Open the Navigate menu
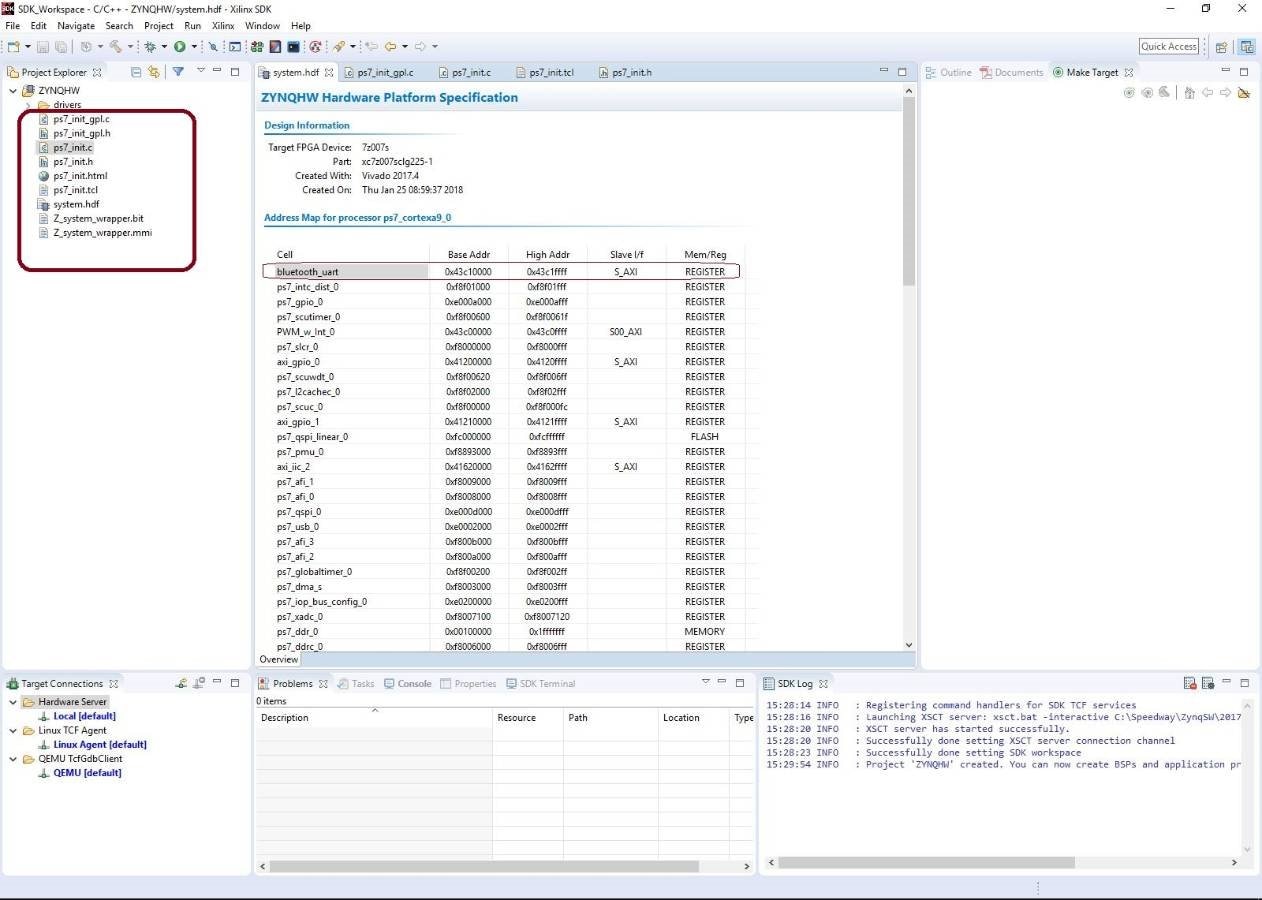The width and height of the screenshot is (1262, 900). pos(76,25)
